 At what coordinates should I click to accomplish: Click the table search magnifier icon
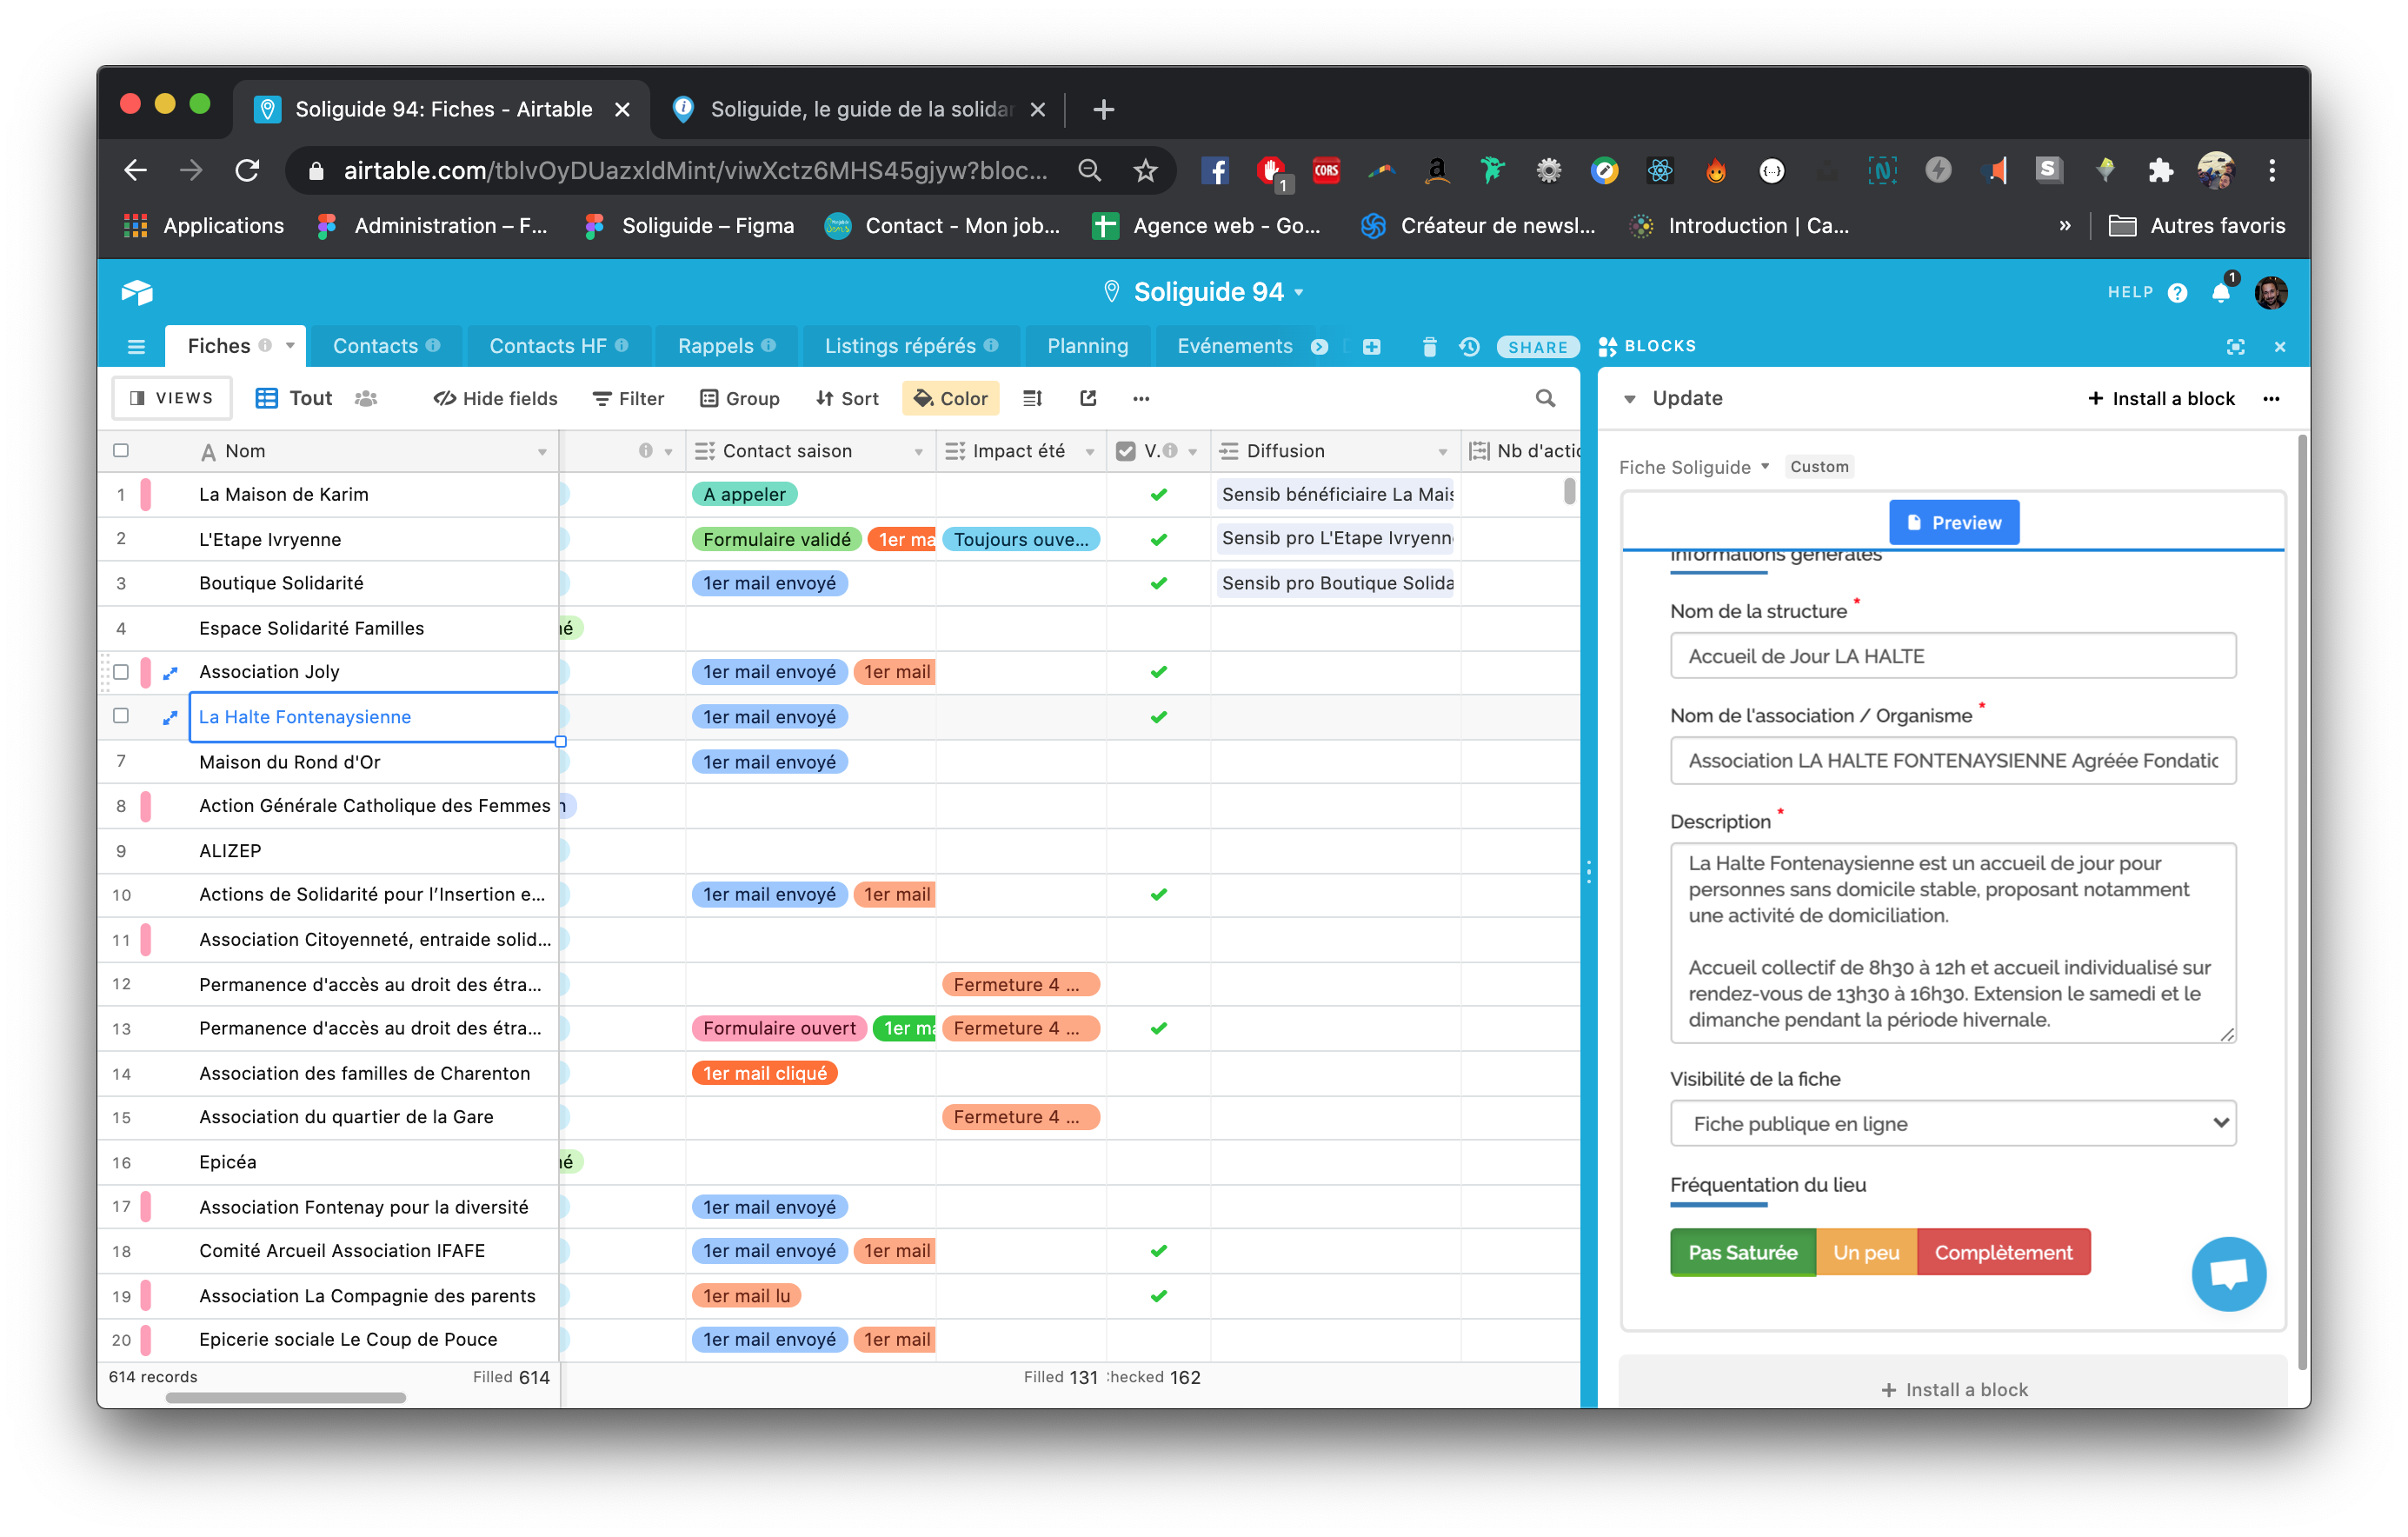pos(1545,398)
